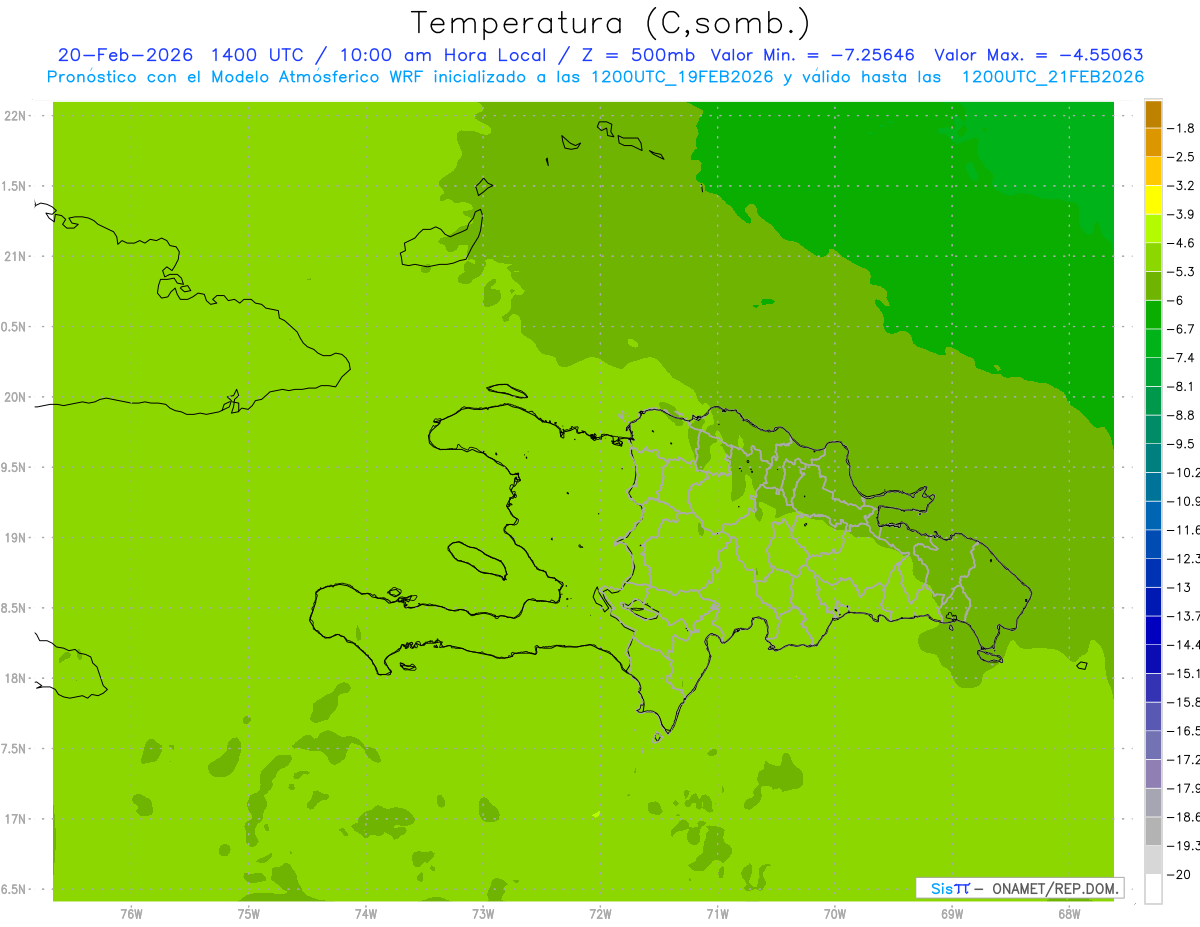Click the 73W longitude axis label
This screenshot has height=927, width=1200.
[483, 914]
